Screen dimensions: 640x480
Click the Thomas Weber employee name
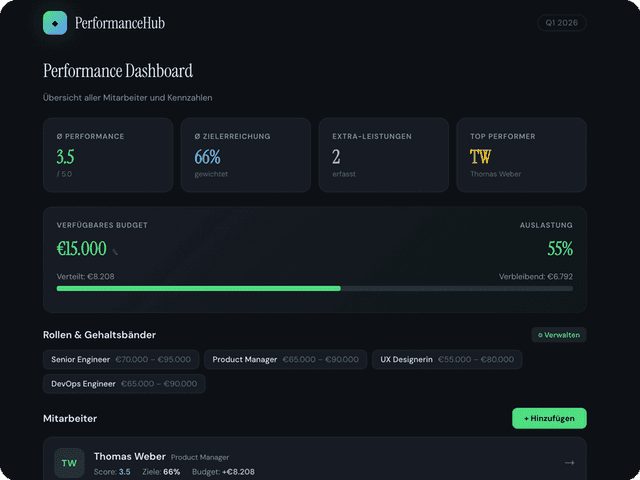(x=130, y=457)
